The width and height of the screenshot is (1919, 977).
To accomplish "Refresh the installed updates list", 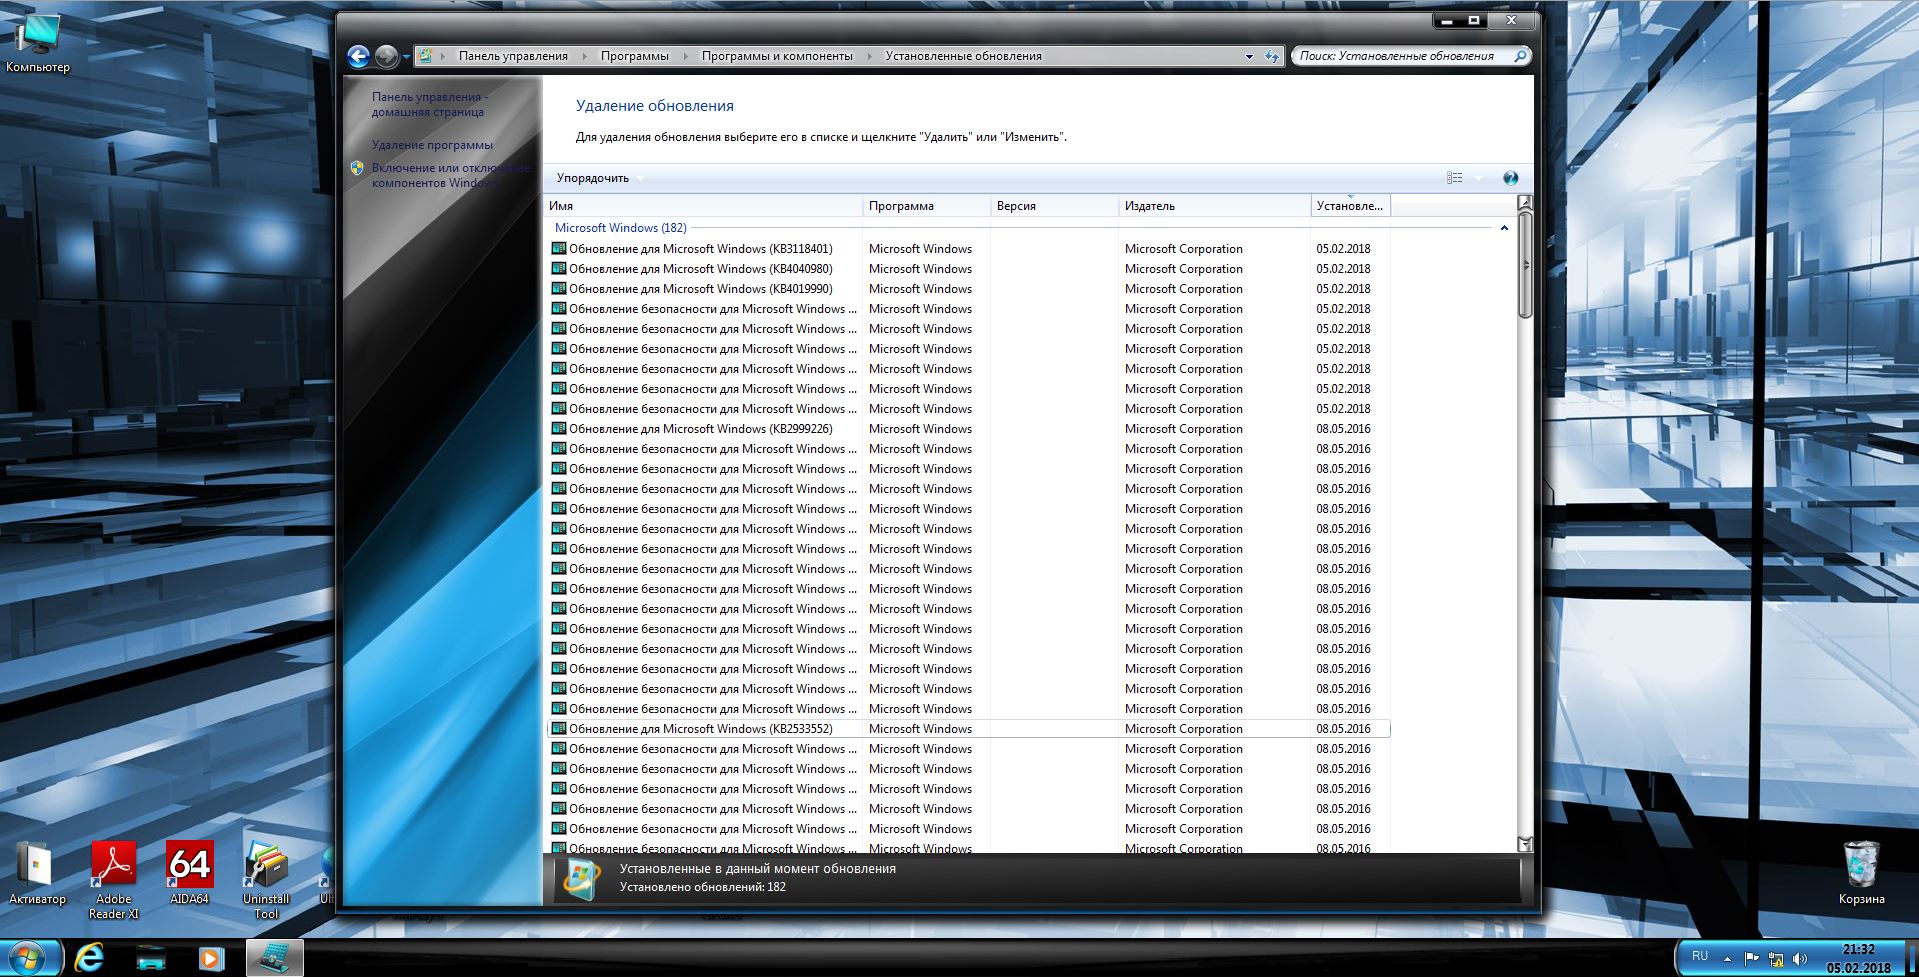I will [1272, 56].
